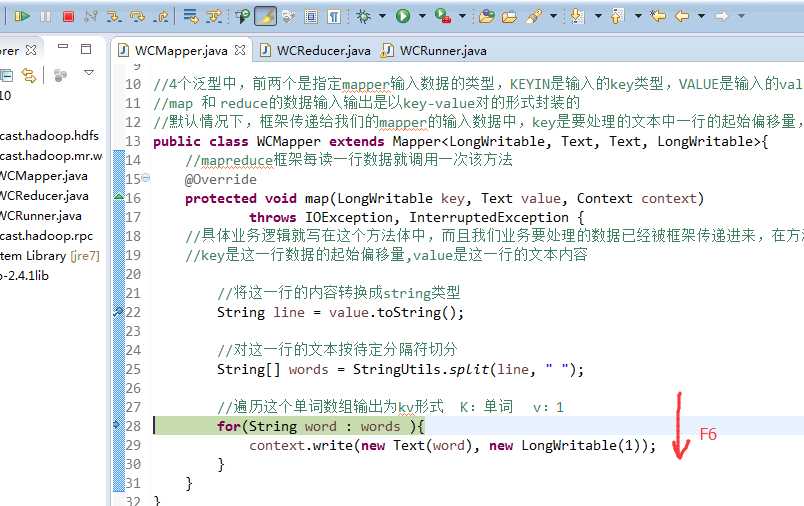Viewport: 804px width, 506px height.
Task: Click the Step Return icon
Action: click(161, 16)
